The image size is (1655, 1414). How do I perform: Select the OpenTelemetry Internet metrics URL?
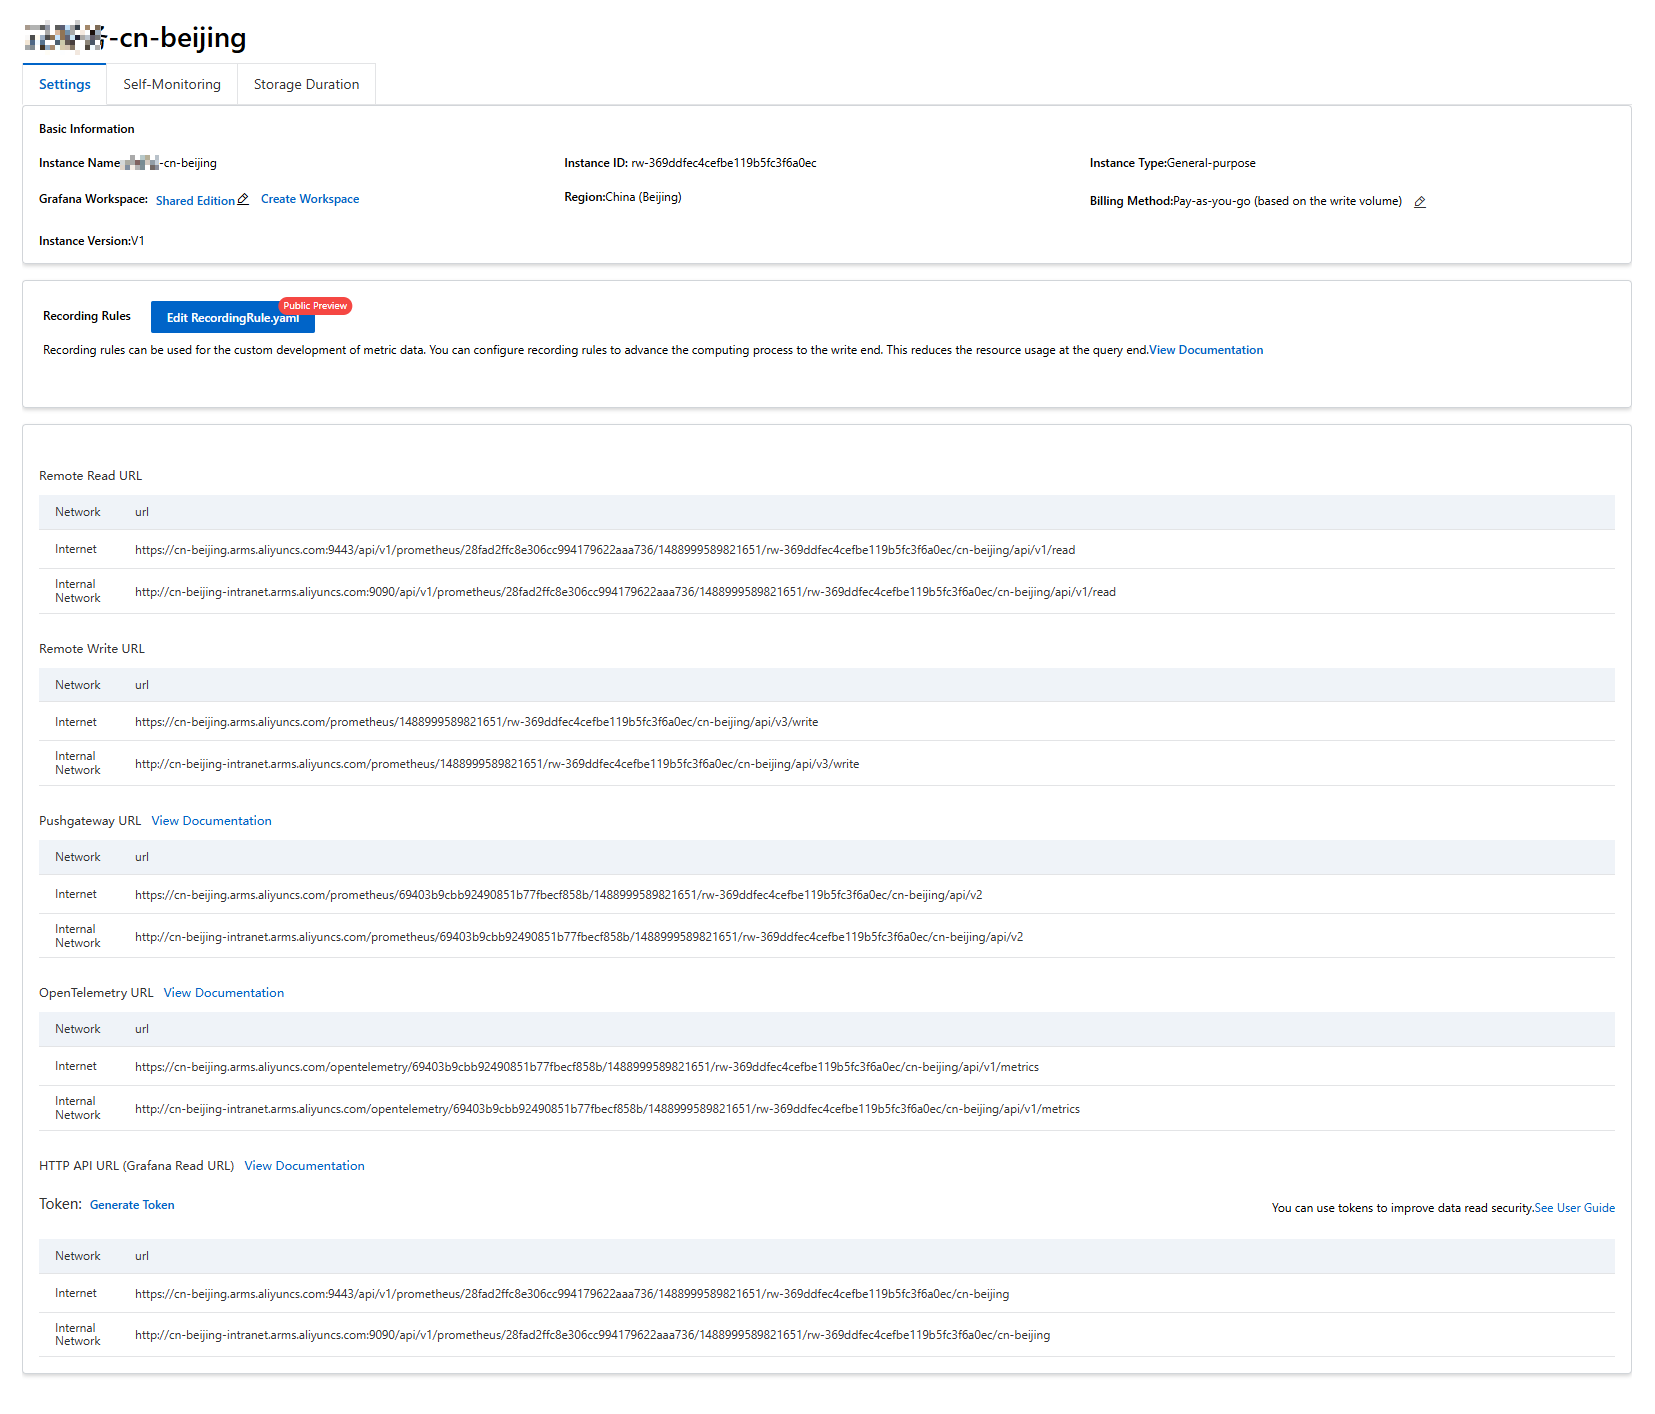tap(587, 1067)
